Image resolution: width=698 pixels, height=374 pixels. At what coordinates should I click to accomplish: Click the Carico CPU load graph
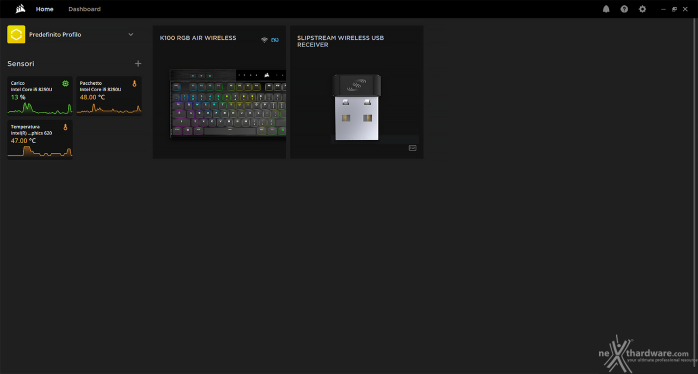coord(40,108)
